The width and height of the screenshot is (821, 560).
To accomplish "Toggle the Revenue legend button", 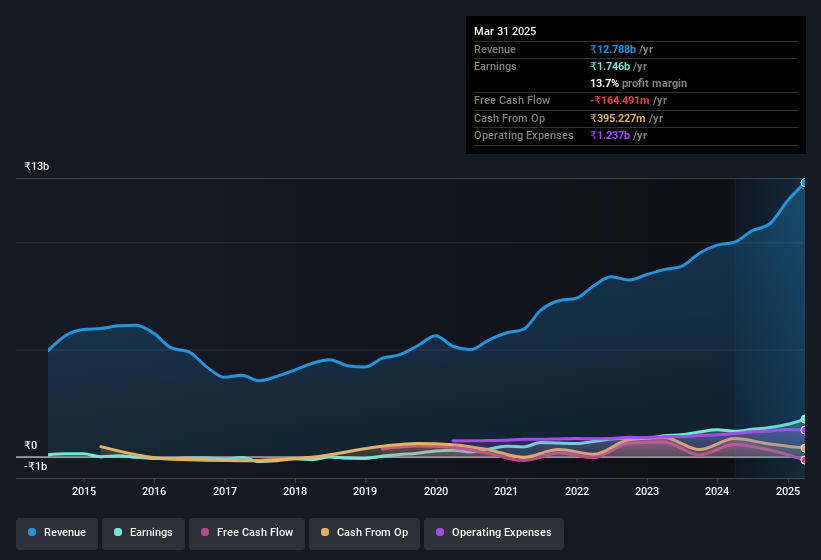I will pyautogui.click(x=57, y=533).
